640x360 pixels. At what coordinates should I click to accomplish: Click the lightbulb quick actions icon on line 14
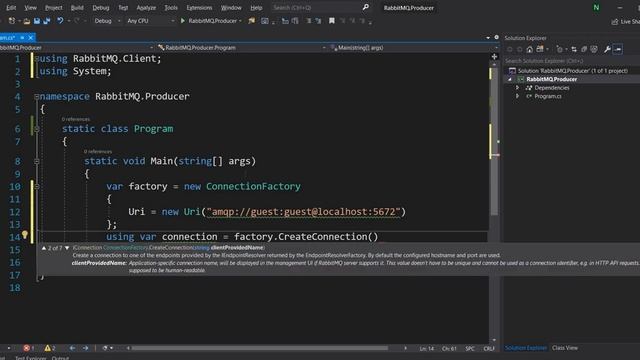click(x=24, y=235)
